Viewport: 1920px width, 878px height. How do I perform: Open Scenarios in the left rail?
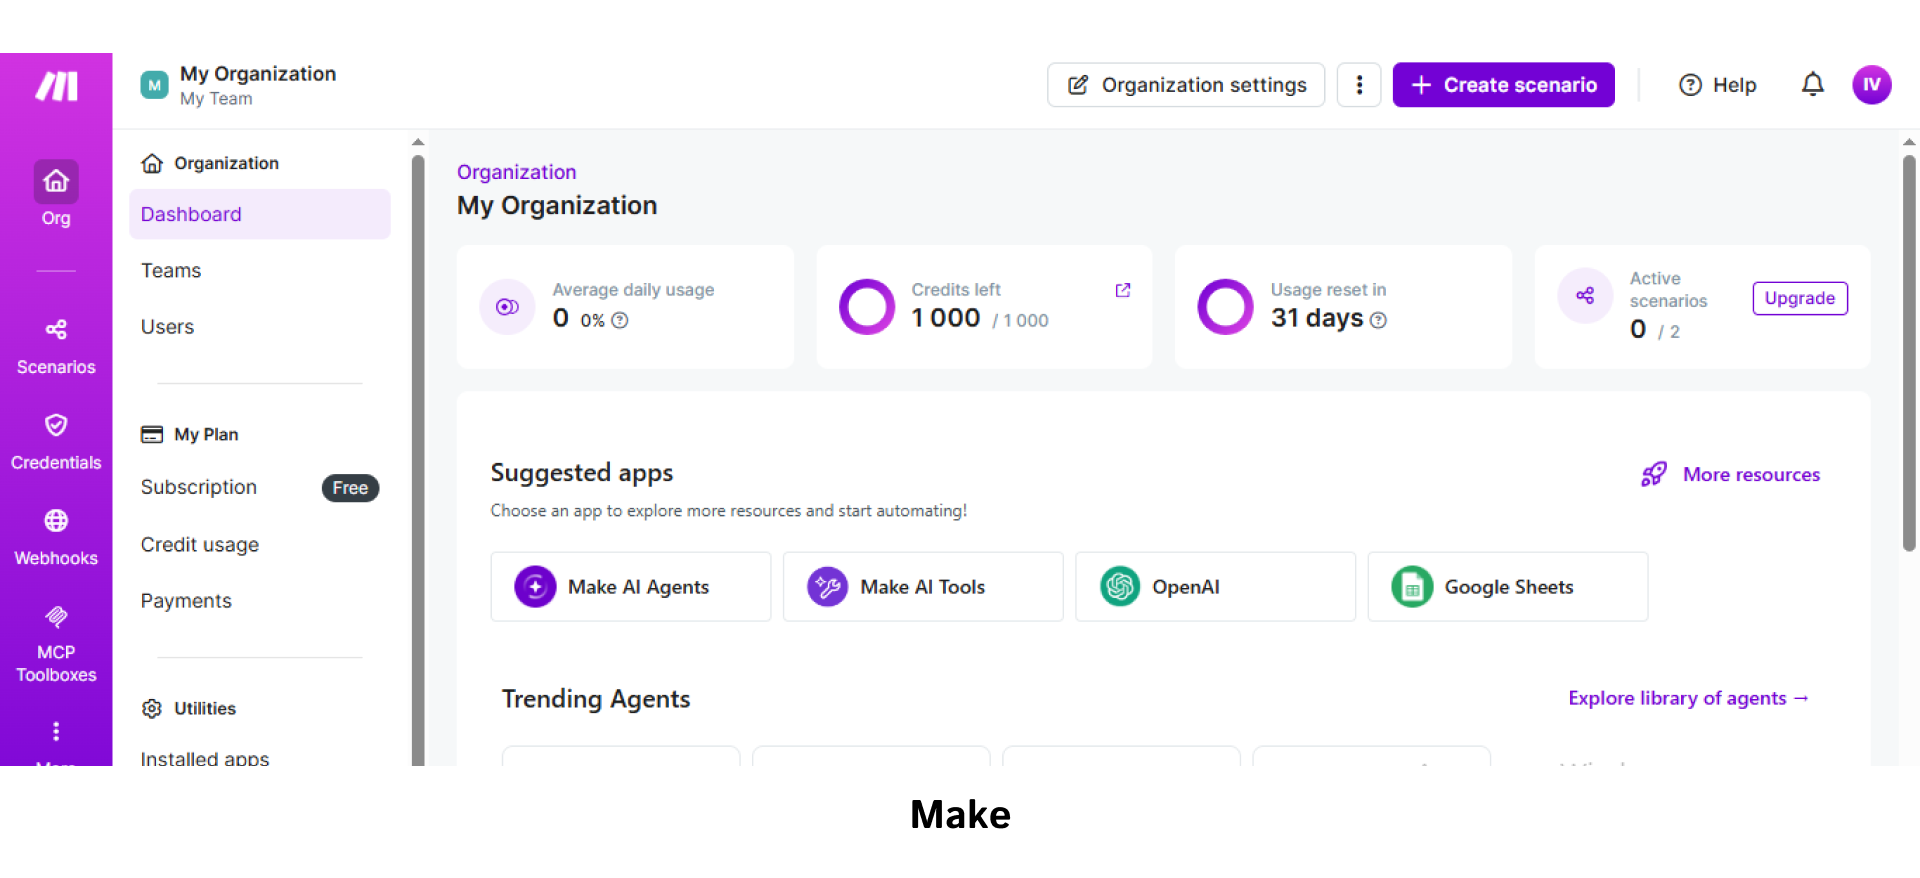[x=56, y=347]
